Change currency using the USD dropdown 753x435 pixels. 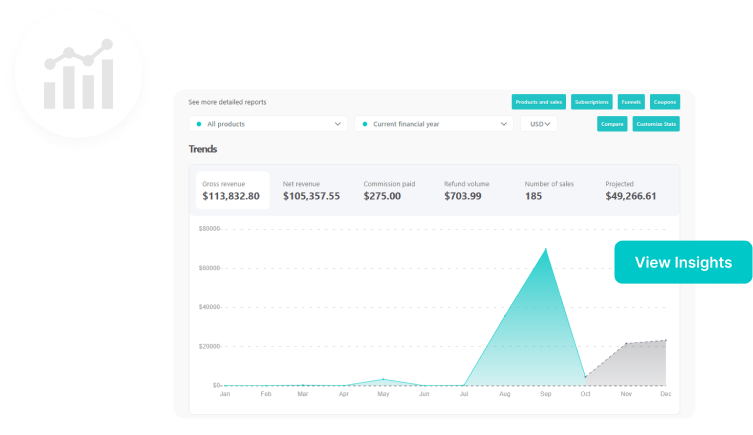pos(542,124)
